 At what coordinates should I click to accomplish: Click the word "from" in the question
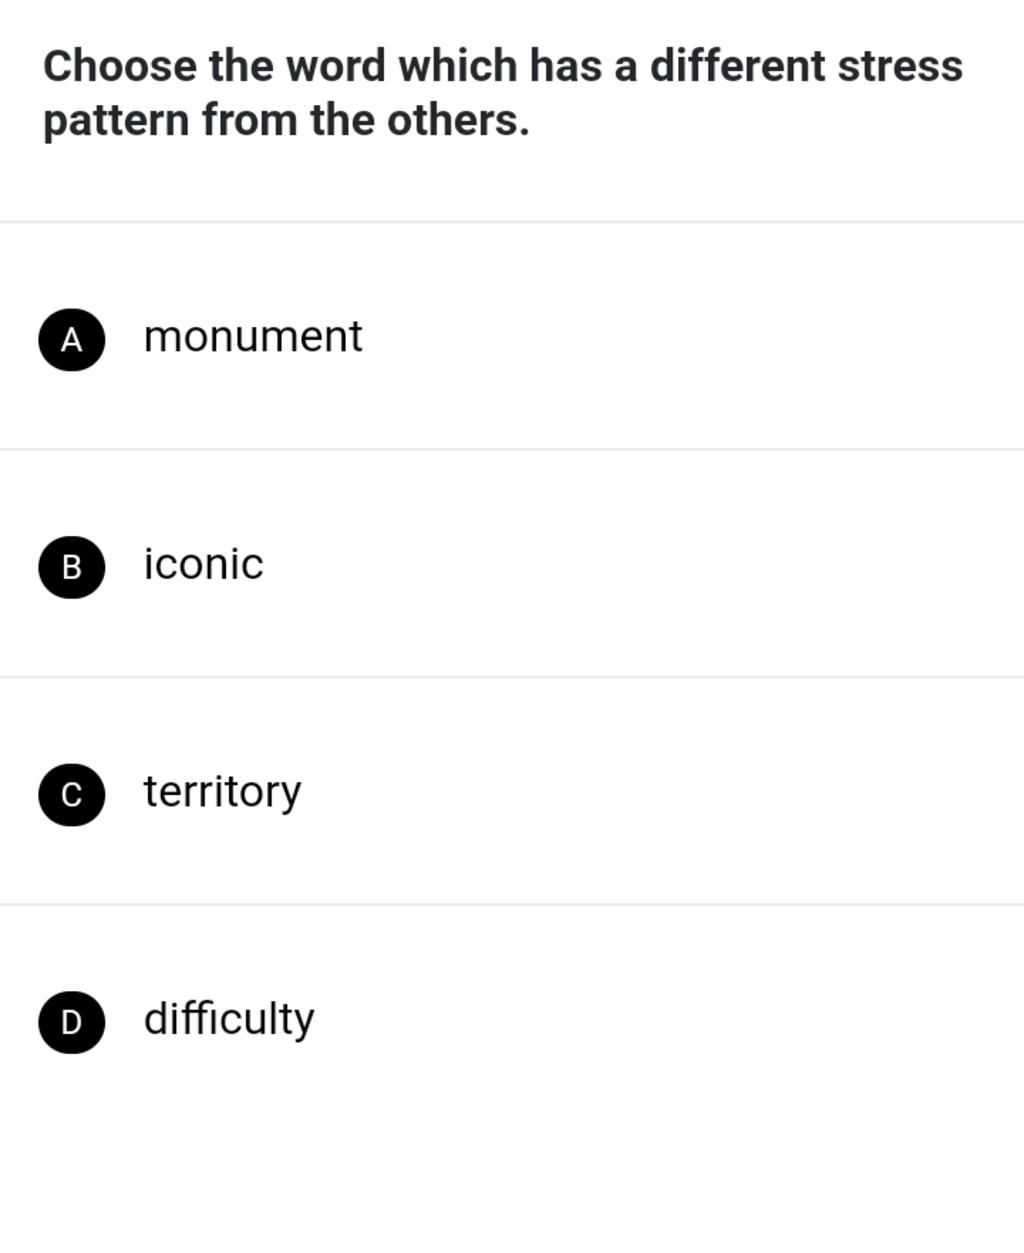click(249, 121)
